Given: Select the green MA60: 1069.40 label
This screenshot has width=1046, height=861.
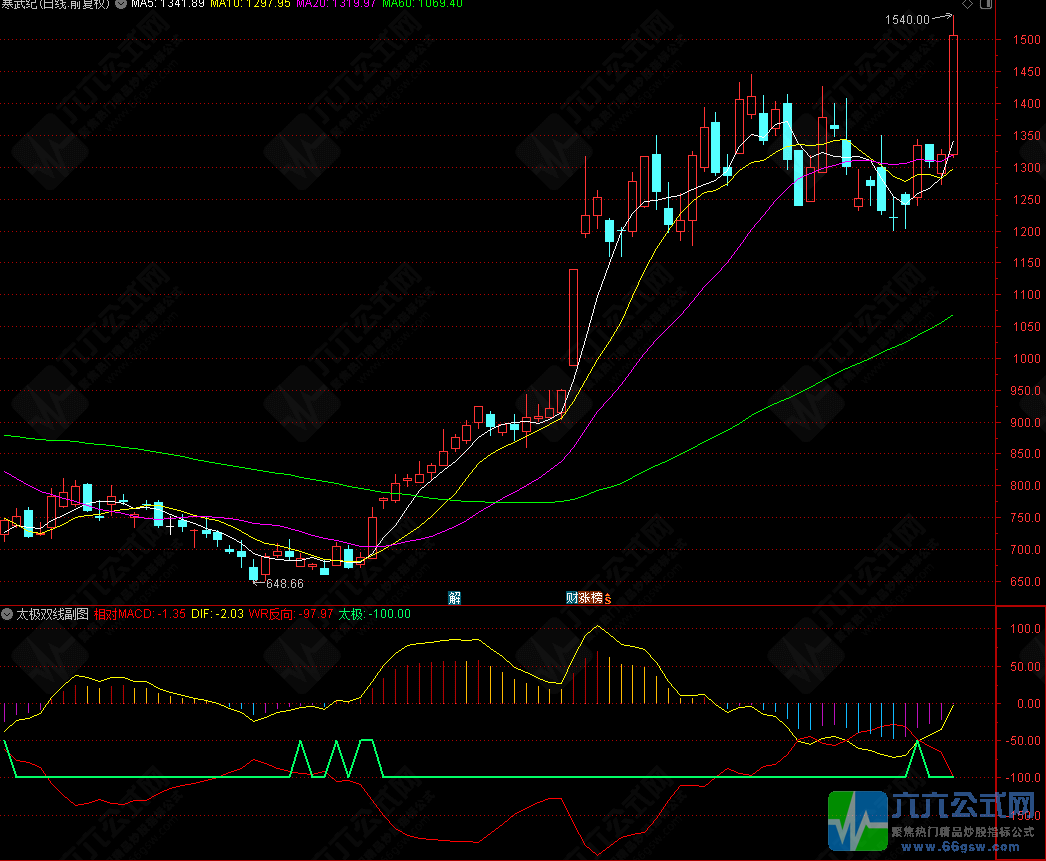Looking at the screenshot, I should tap(422, 3).
